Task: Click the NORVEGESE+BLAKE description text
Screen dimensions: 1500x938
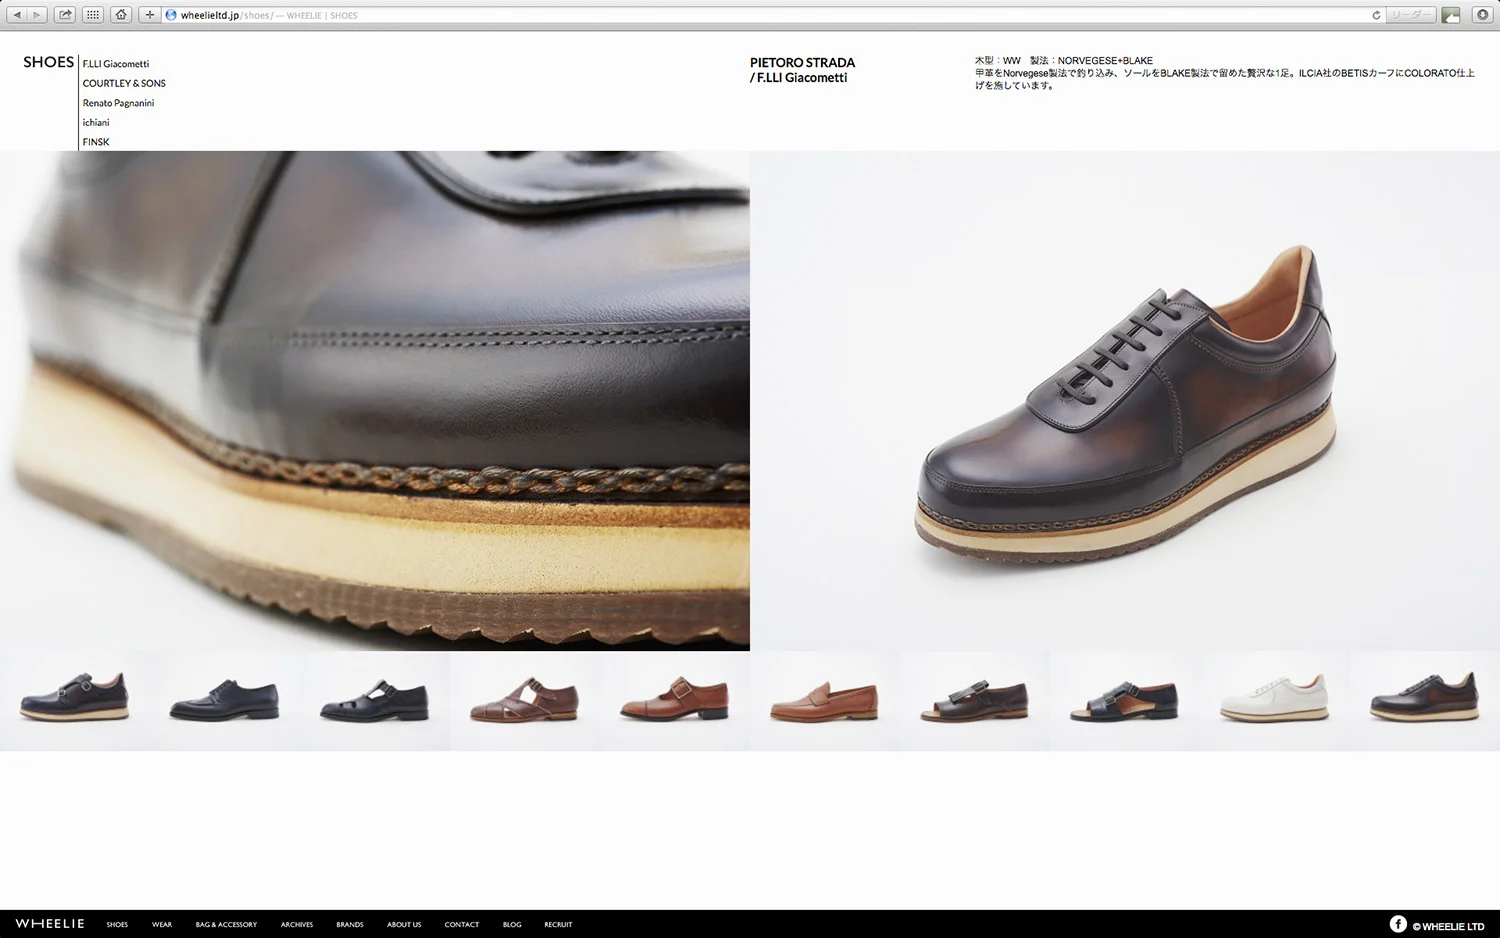Action: [x=1105, y=61]
